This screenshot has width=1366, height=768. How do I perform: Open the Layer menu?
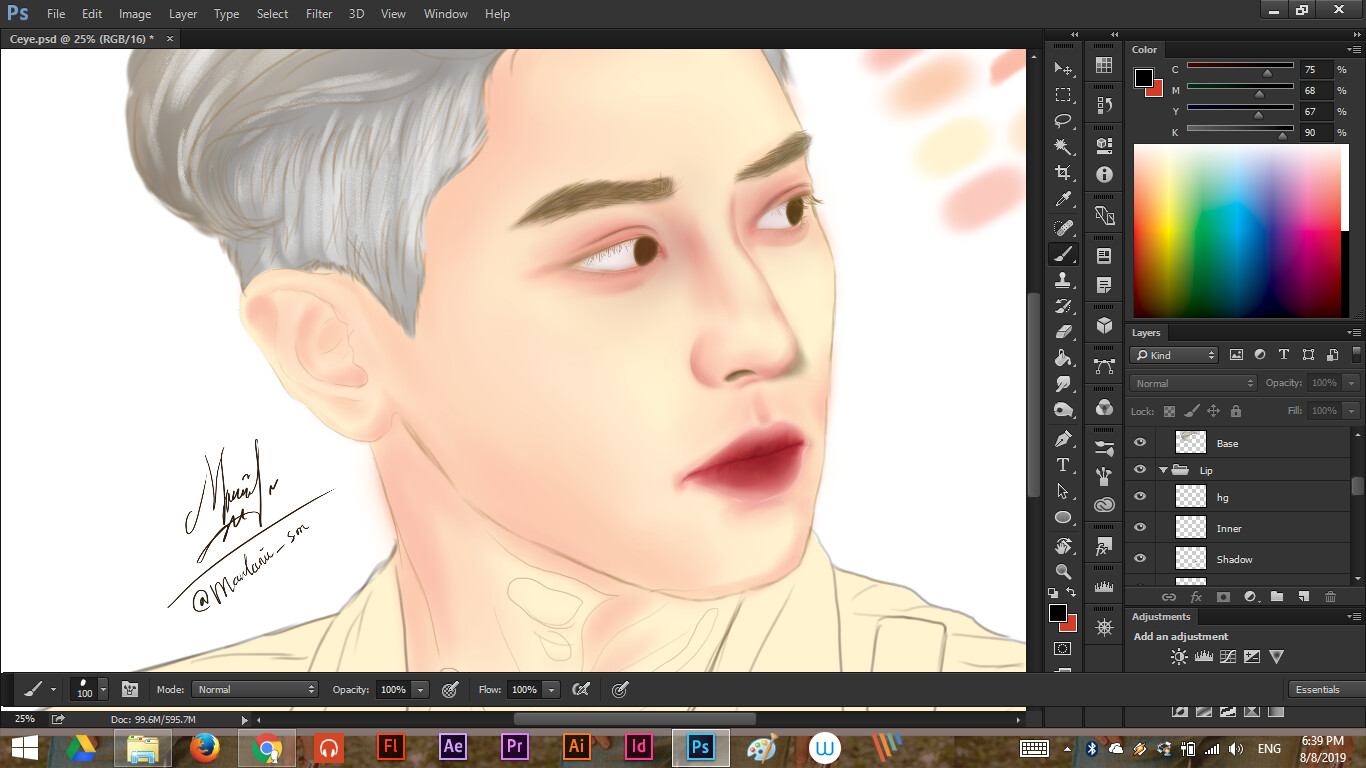(183, 14)
